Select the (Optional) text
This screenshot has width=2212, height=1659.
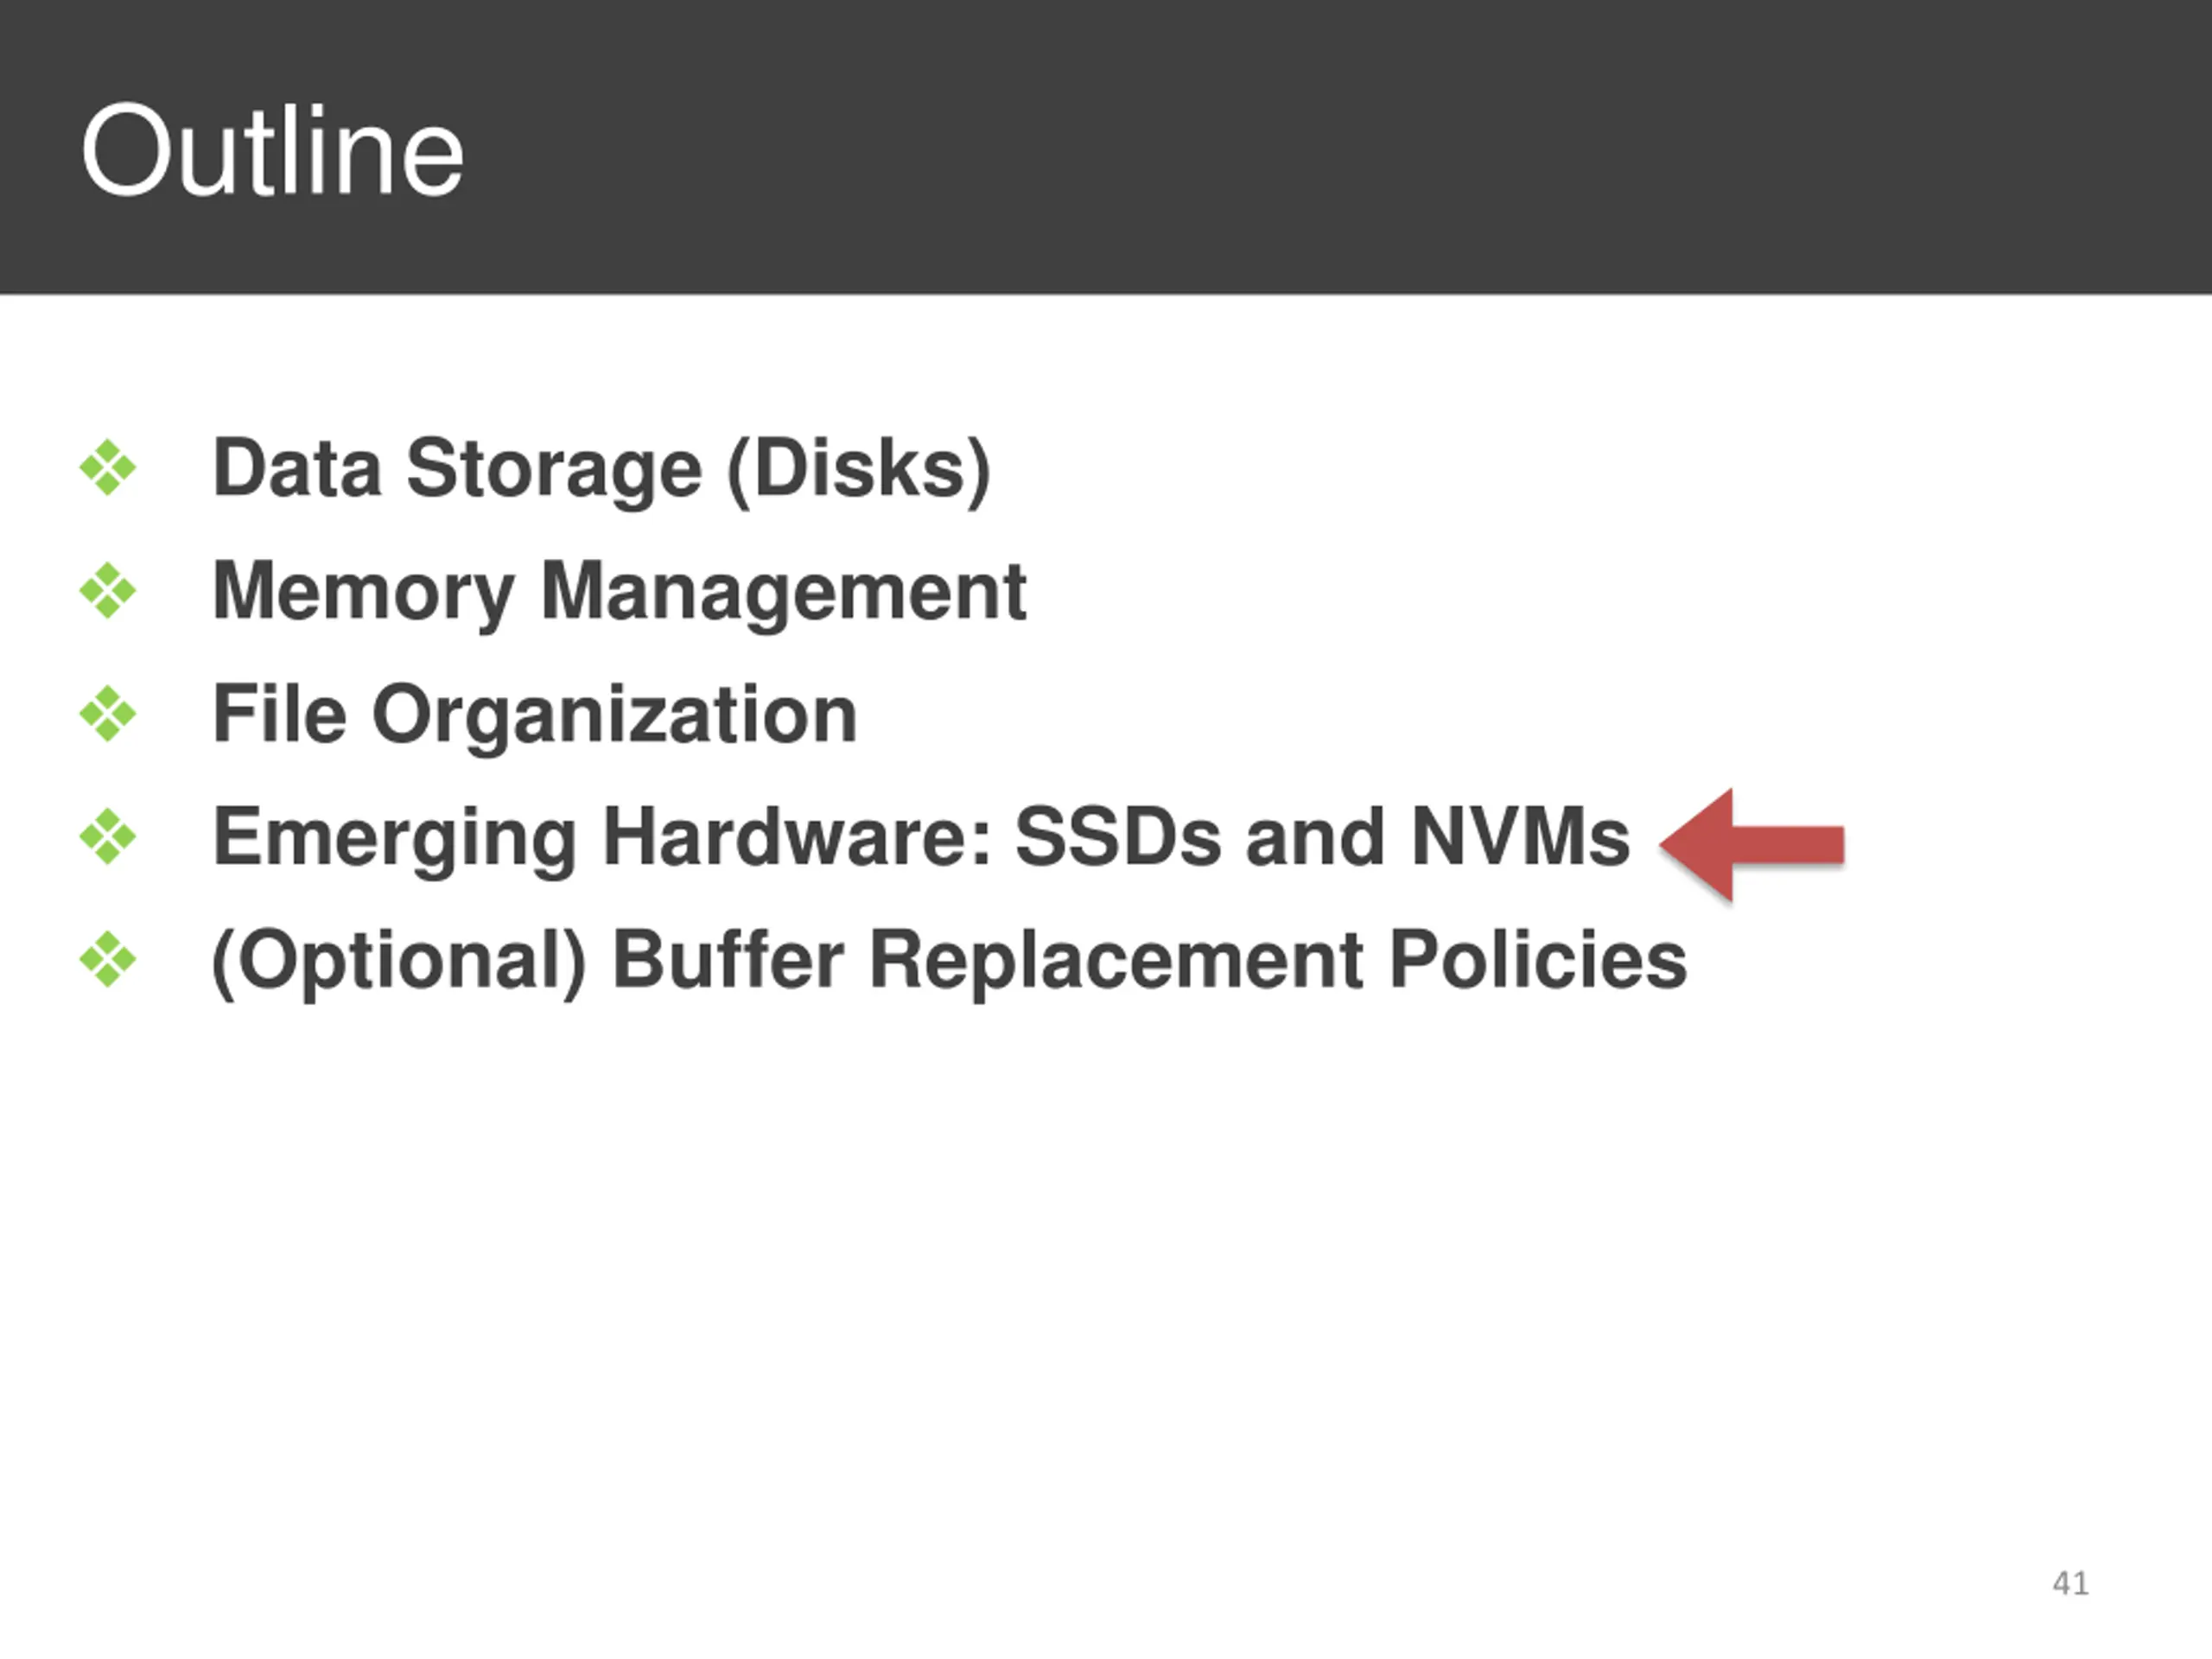(x=399, y=961)
